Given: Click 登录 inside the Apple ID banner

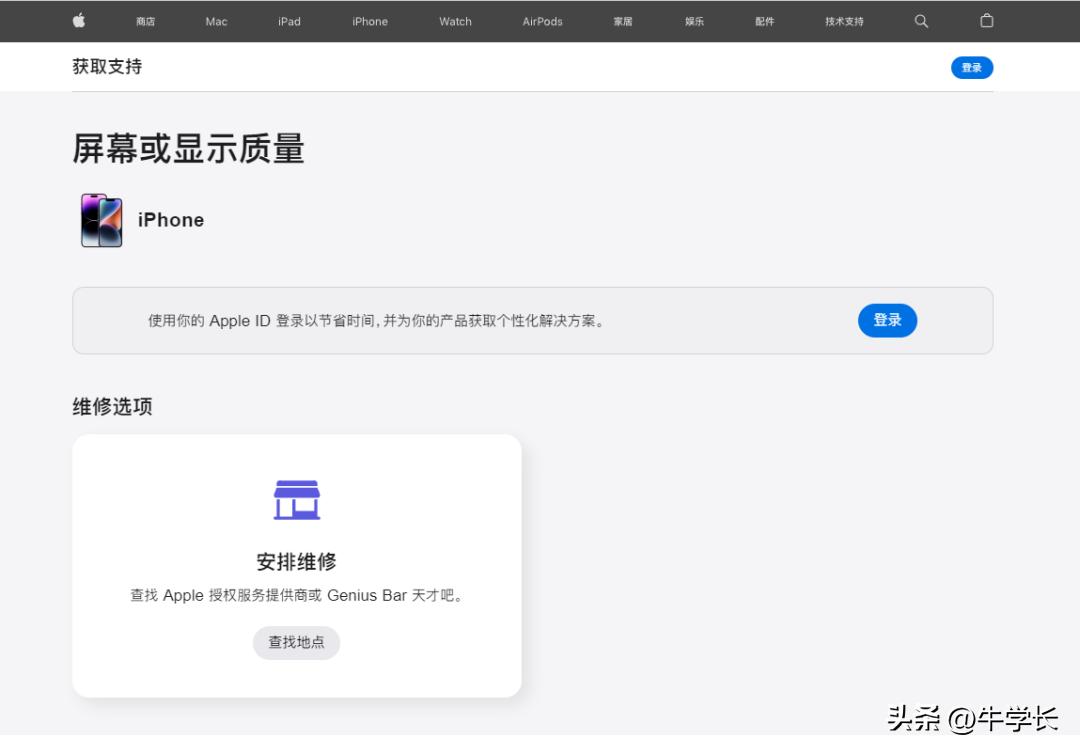Looking at the screenshot, I should (887, 320).
